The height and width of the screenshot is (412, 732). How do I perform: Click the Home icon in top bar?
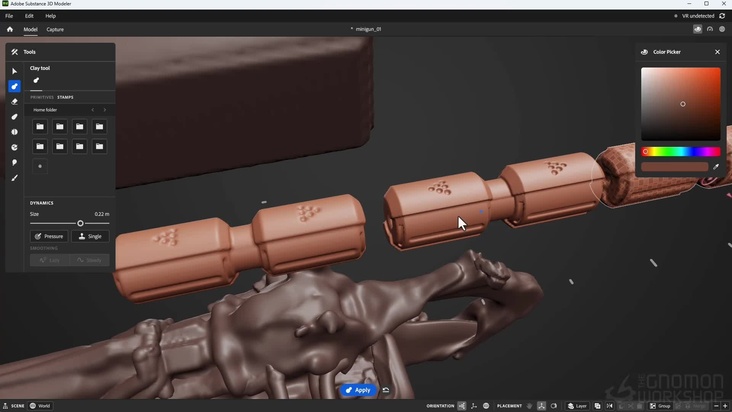(10, 29)
